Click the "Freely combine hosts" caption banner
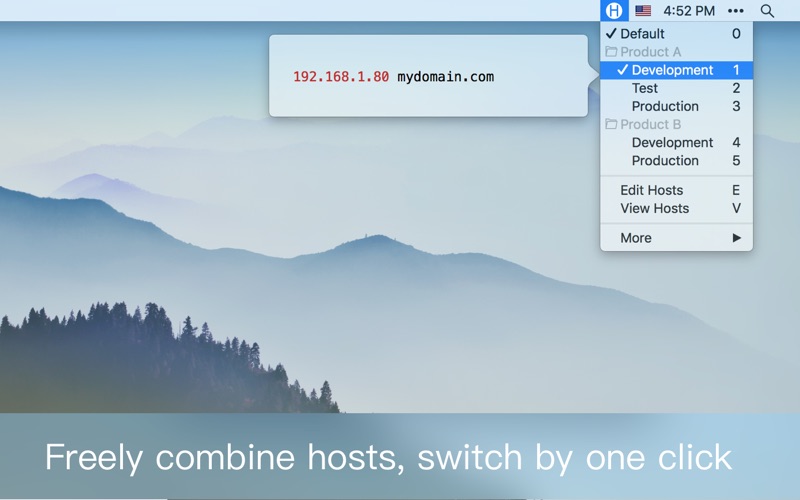The image size is (800, 500). [389, 457]
